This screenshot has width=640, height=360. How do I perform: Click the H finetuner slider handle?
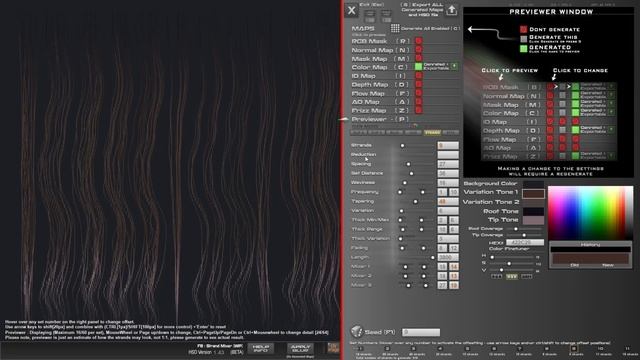coord(492,257)
